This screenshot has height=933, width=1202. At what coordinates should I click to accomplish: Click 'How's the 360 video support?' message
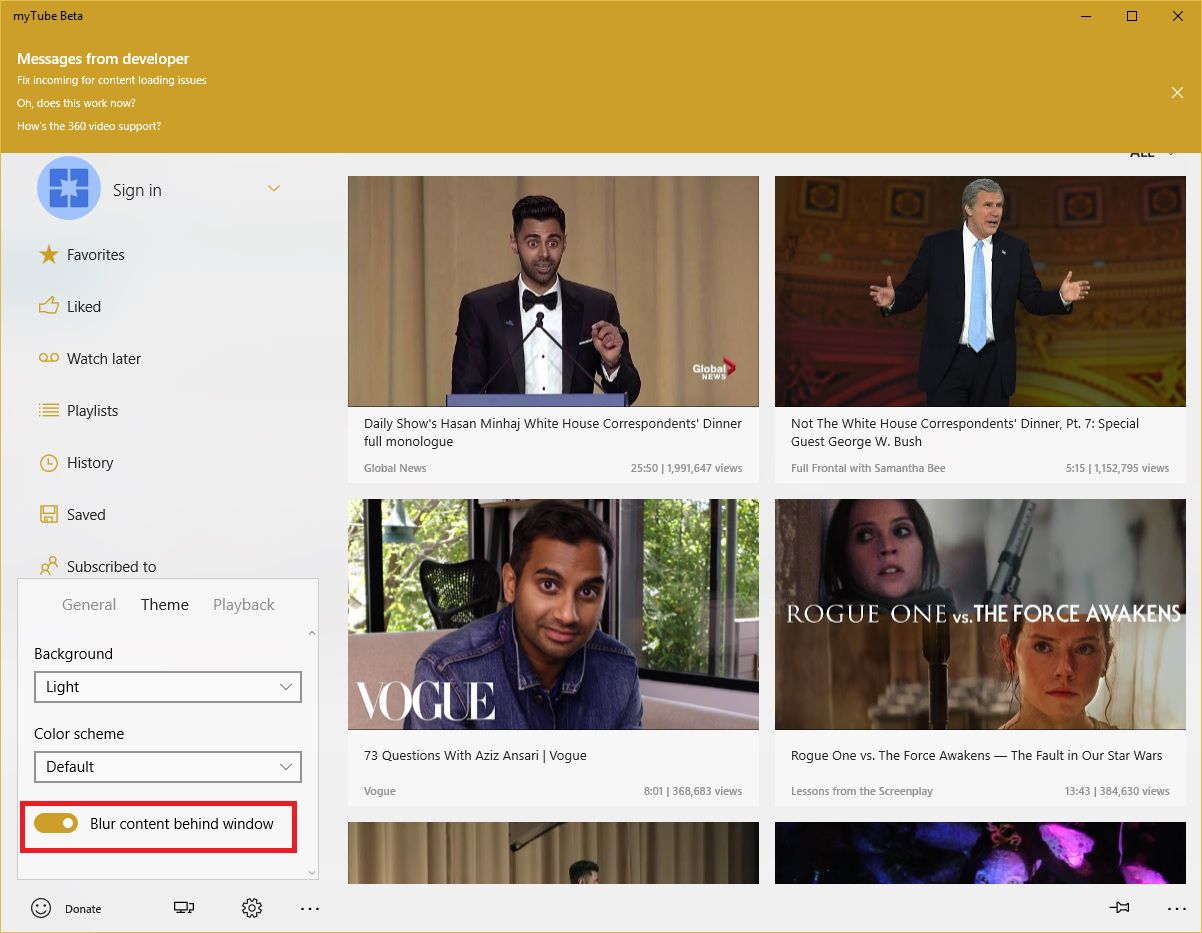pyautogui.click(x=89, y=126)
